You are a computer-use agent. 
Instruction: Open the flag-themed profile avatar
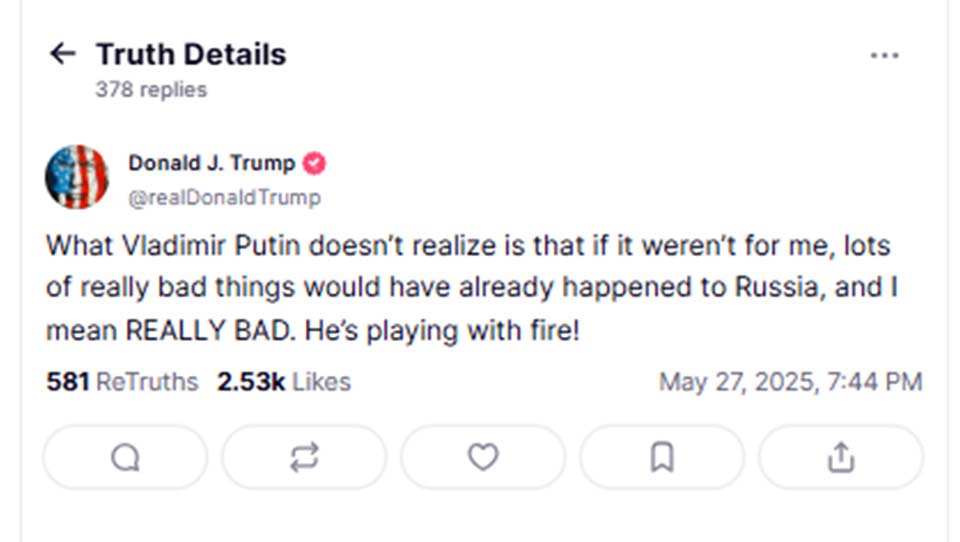click(x=77, y=177)
